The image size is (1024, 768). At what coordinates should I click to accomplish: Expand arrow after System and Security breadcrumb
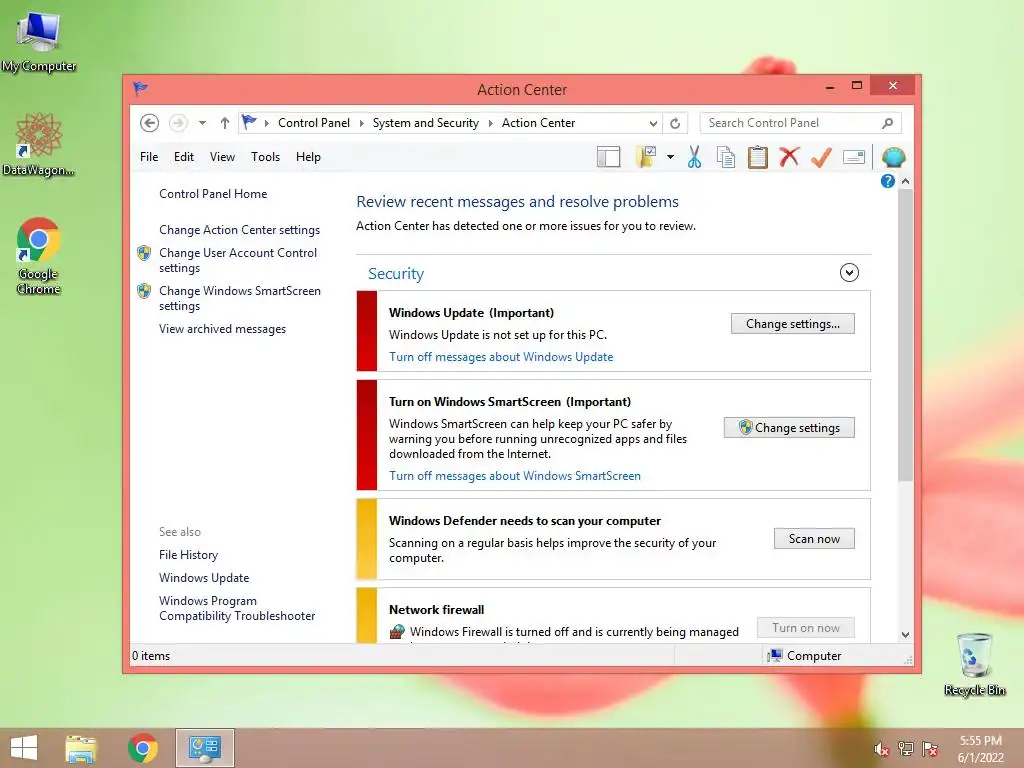pos(490,123)
